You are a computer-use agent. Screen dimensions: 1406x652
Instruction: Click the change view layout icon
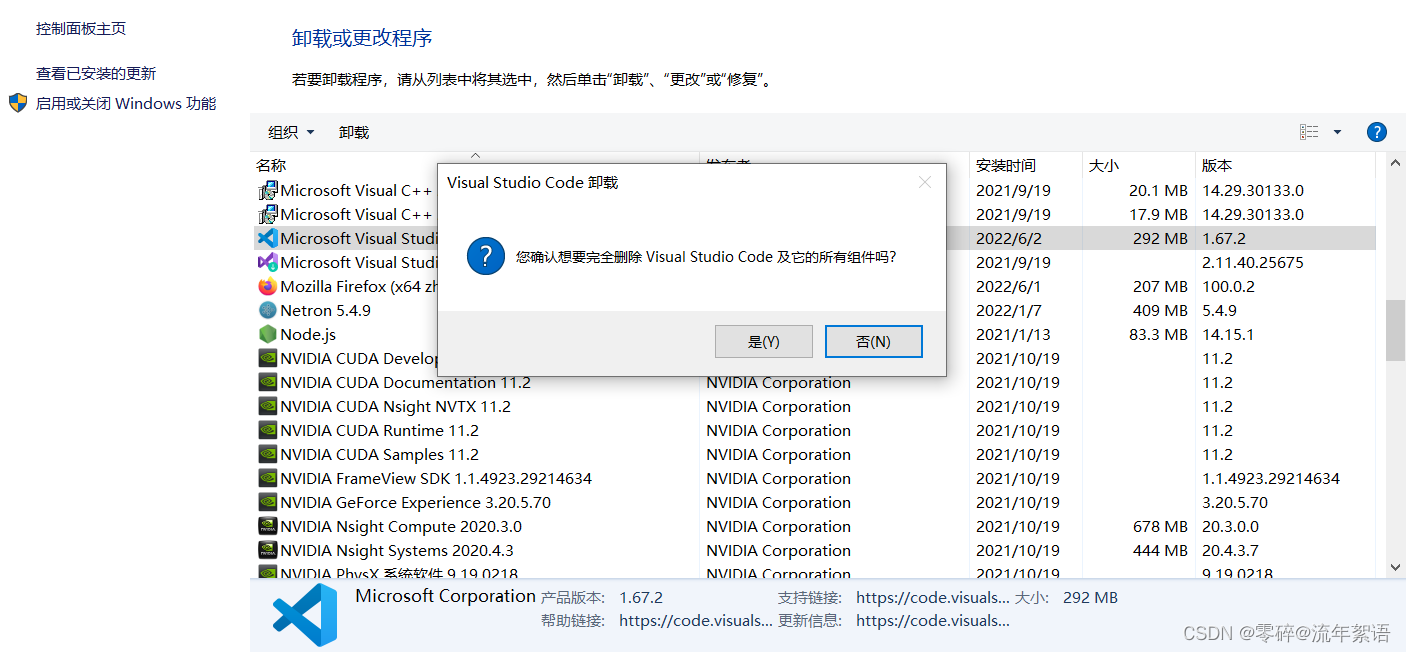pos(1309,132)
